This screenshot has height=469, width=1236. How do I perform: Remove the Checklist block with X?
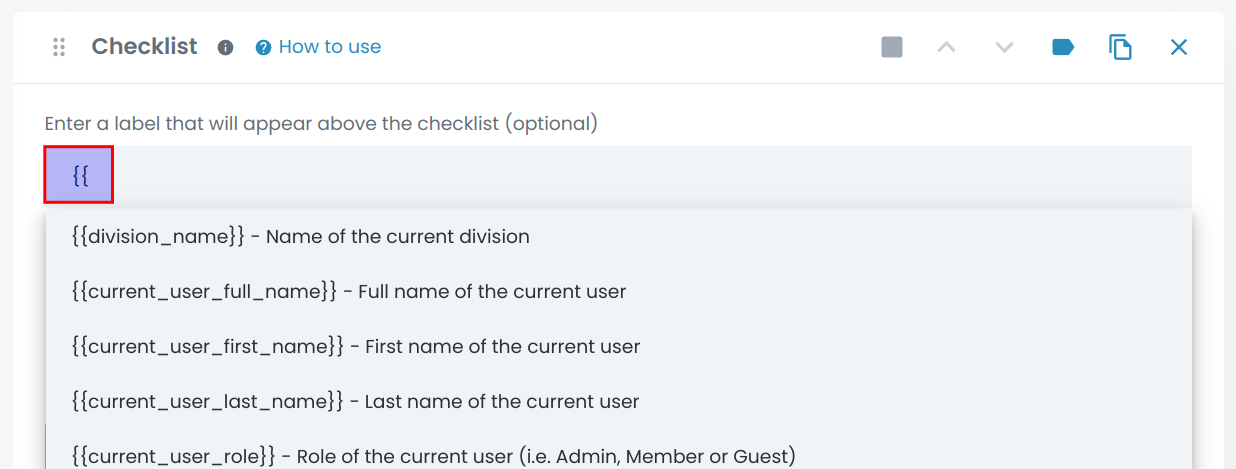click(1179, 47)
